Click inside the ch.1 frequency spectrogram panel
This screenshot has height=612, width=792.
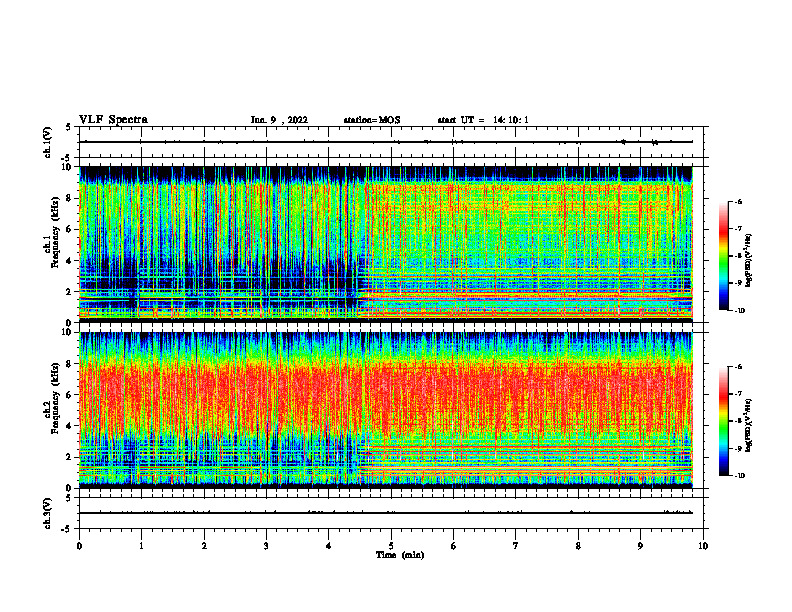[386, 244]
